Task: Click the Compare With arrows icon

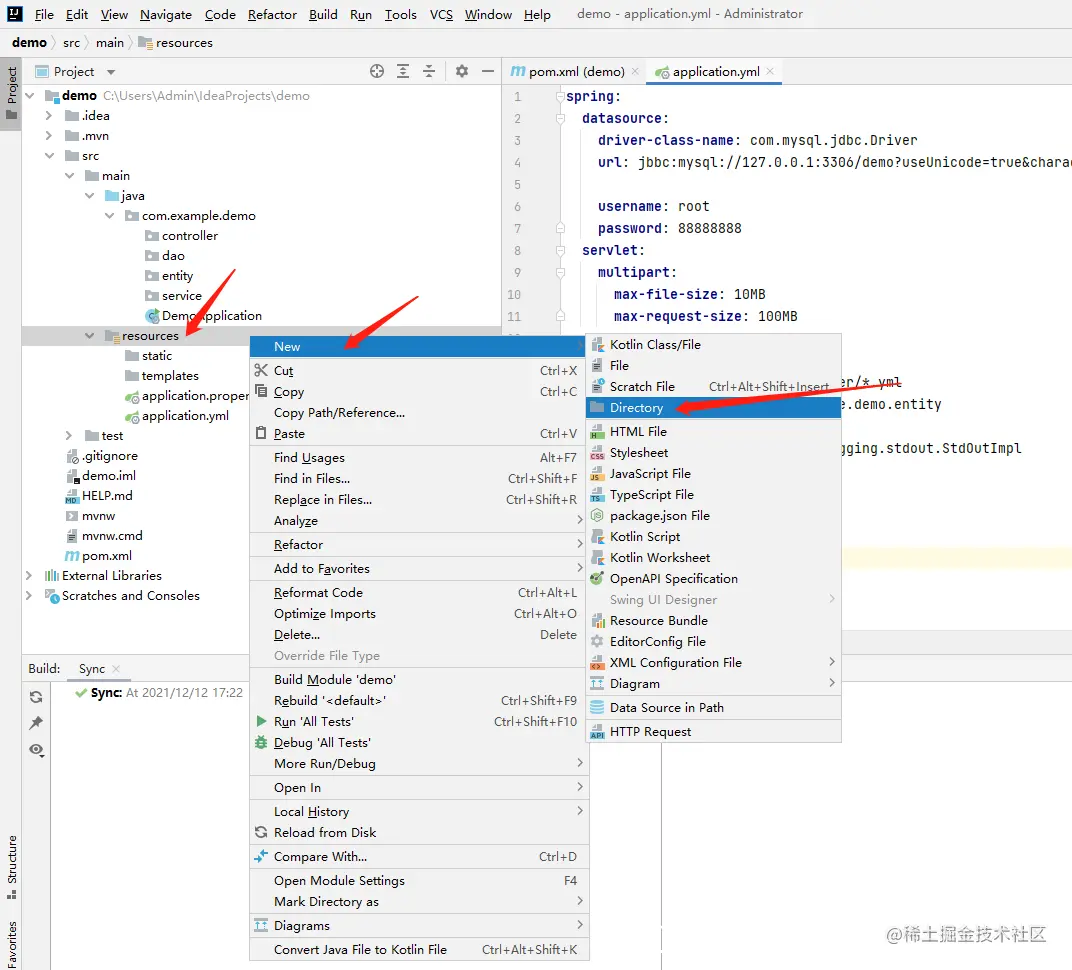Action: [261, 856]
